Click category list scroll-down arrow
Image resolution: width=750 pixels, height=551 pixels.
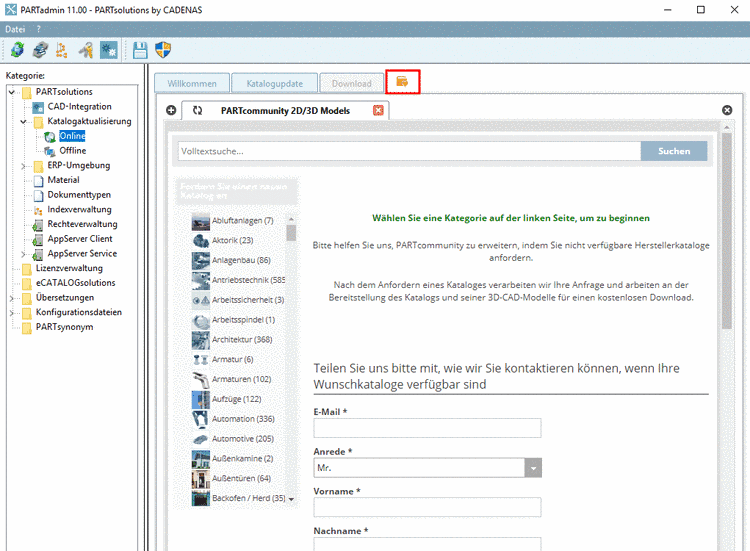point(291,499)
